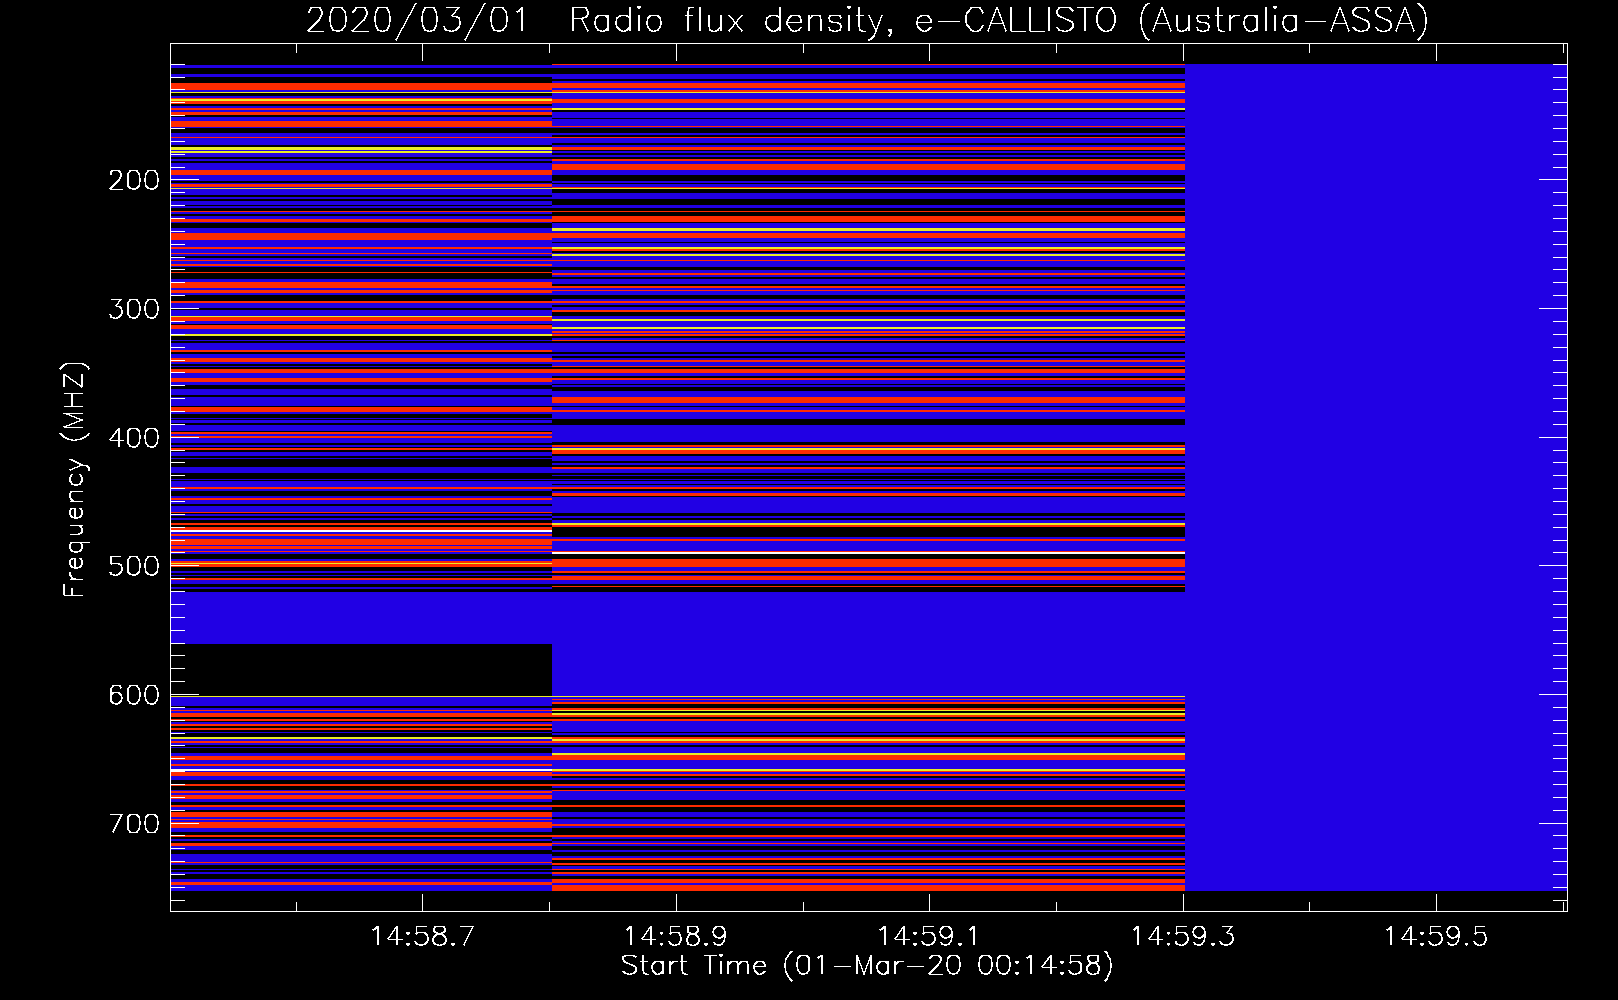Click the 14:58.7 time tick label

422,937
